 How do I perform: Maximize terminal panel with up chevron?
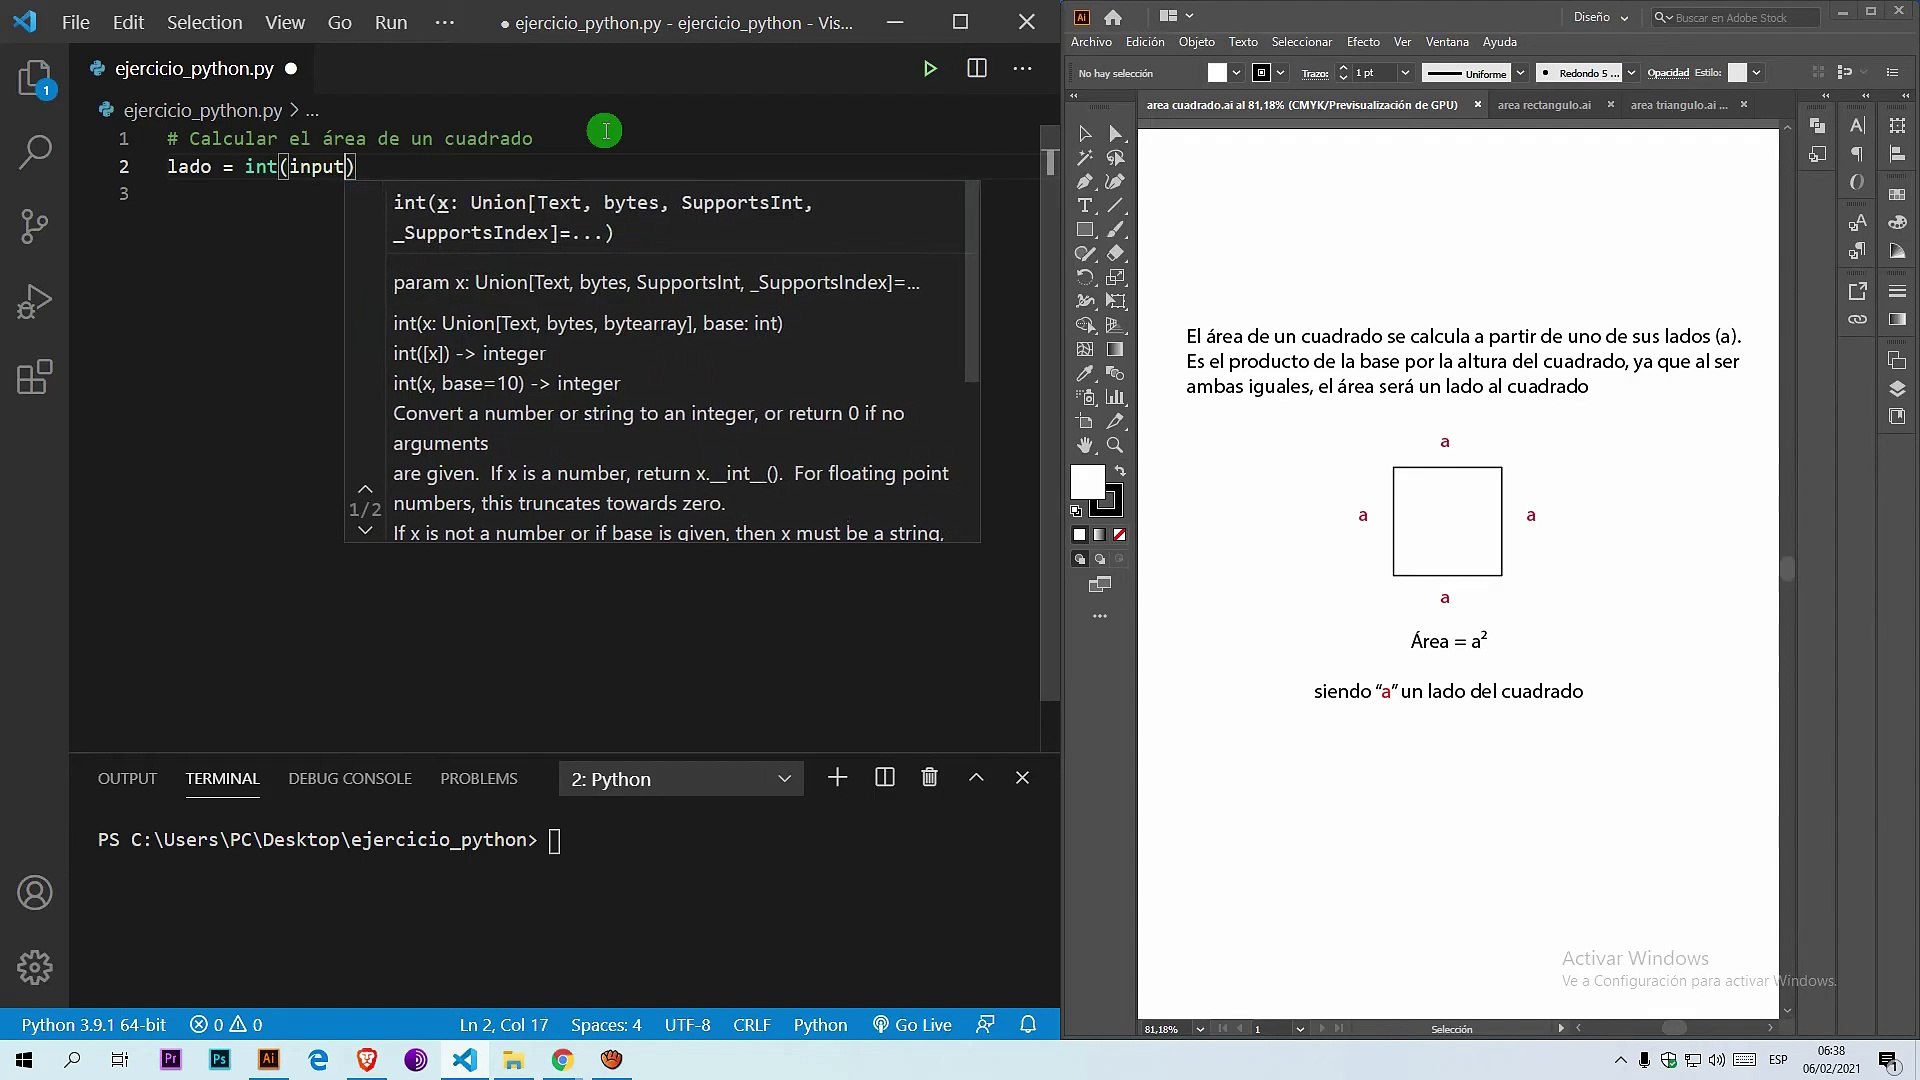click(976, 778)
